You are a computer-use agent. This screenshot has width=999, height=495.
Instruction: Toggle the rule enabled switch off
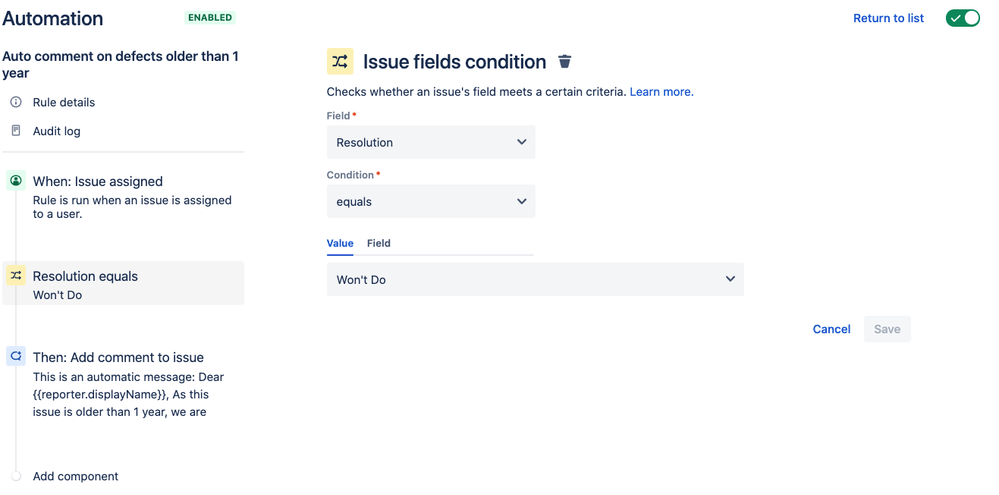pyautogui.click(x=962, y=18)
